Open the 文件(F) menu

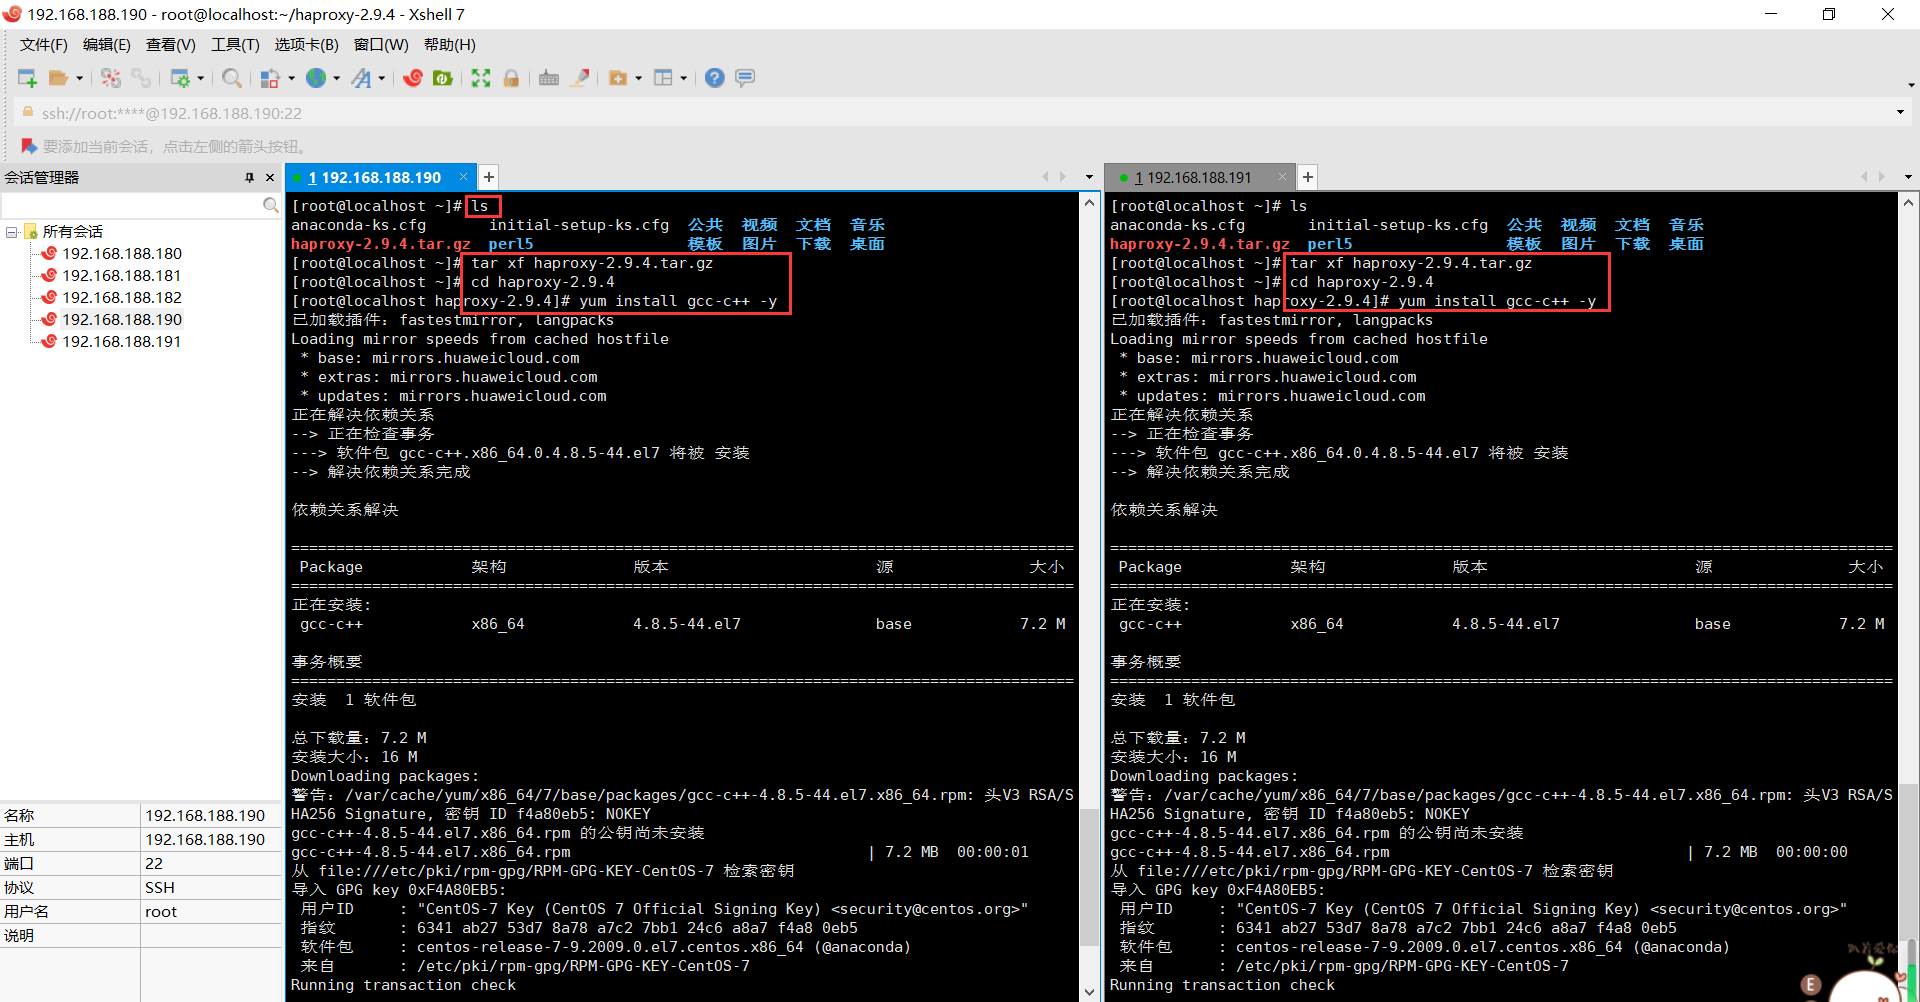(x=43, y=45)
